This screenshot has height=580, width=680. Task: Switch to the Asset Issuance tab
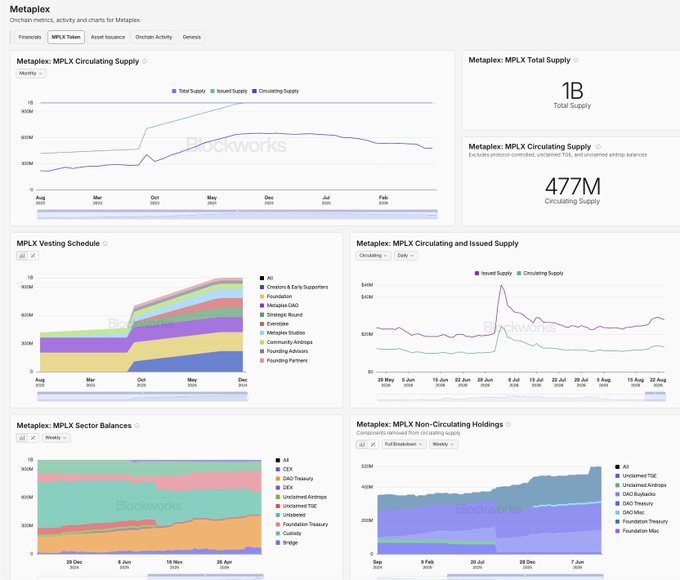108,37
